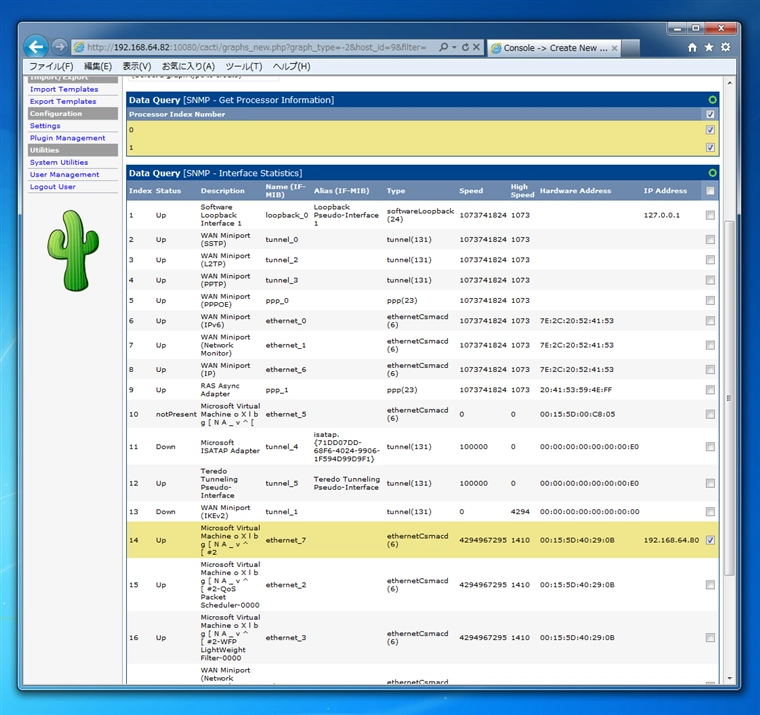
Task: Click the Speed column header
Action: click(471, 191)
